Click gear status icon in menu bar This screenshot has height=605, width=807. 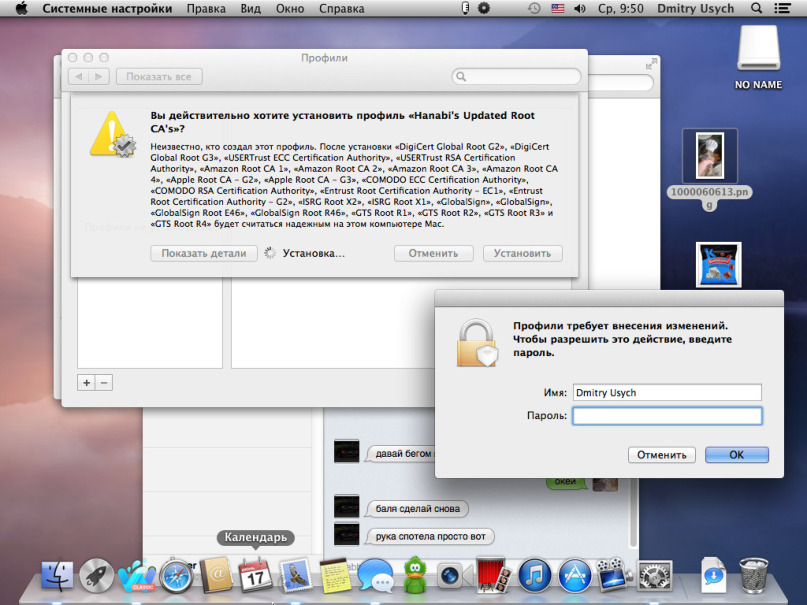point(484,8)
